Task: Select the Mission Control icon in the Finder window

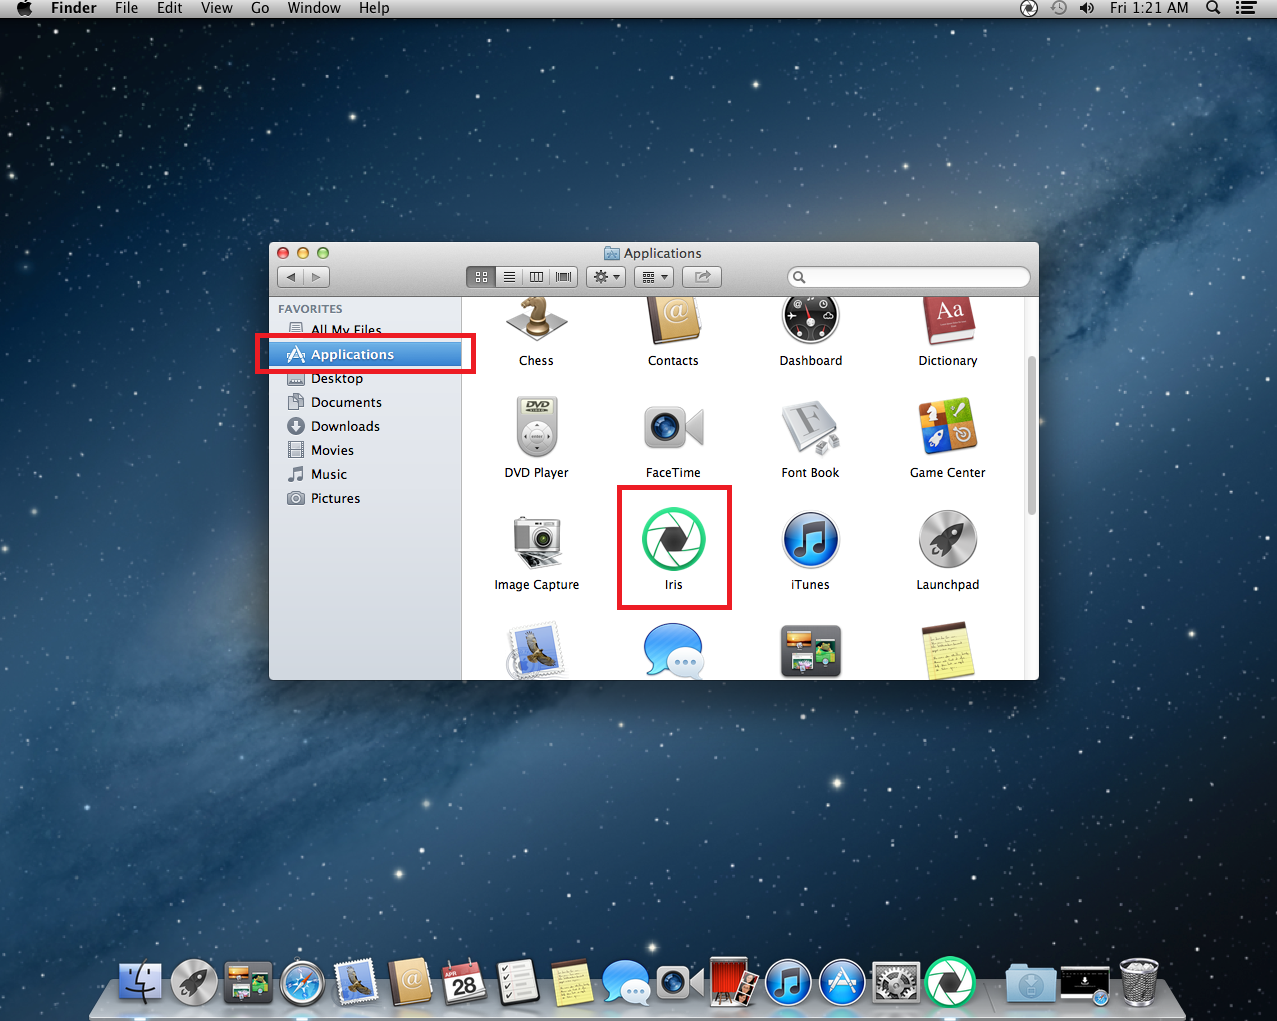Action: coord(810,651)
